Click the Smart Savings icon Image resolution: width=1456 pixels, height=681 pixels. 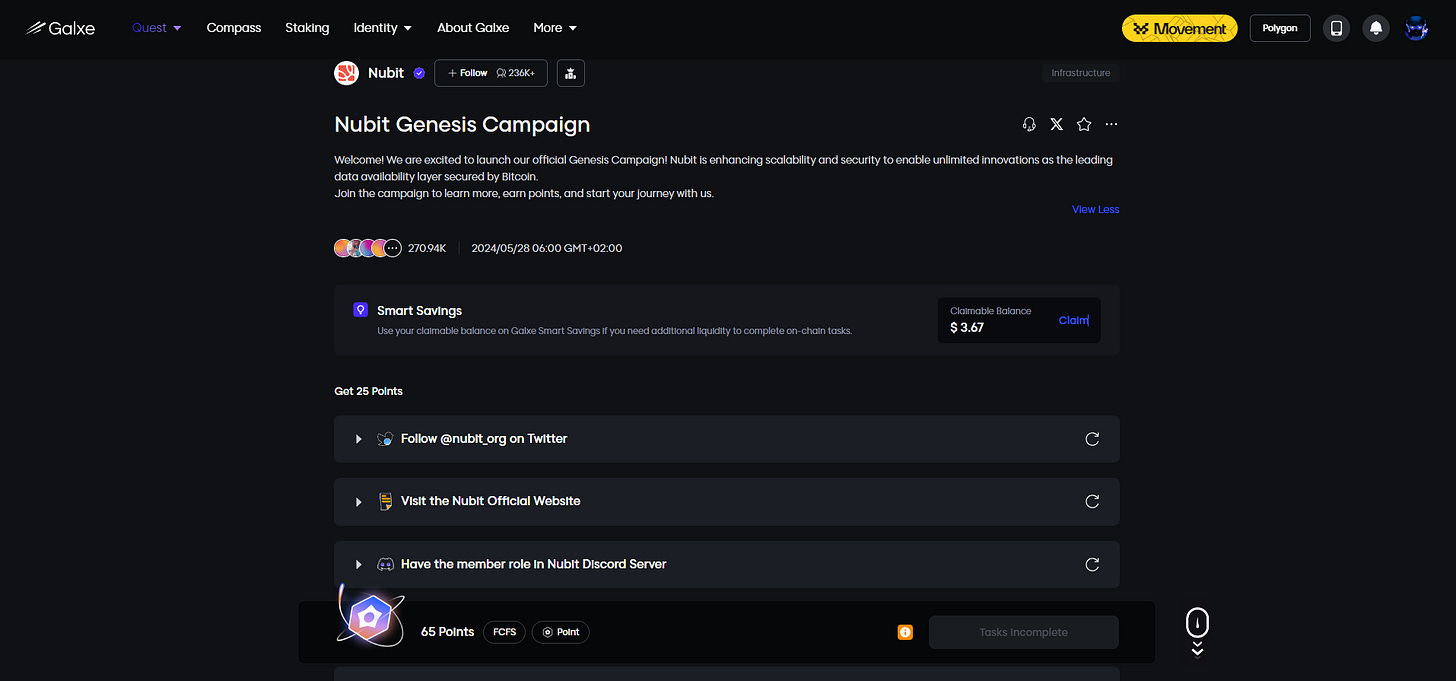[361, 310]
